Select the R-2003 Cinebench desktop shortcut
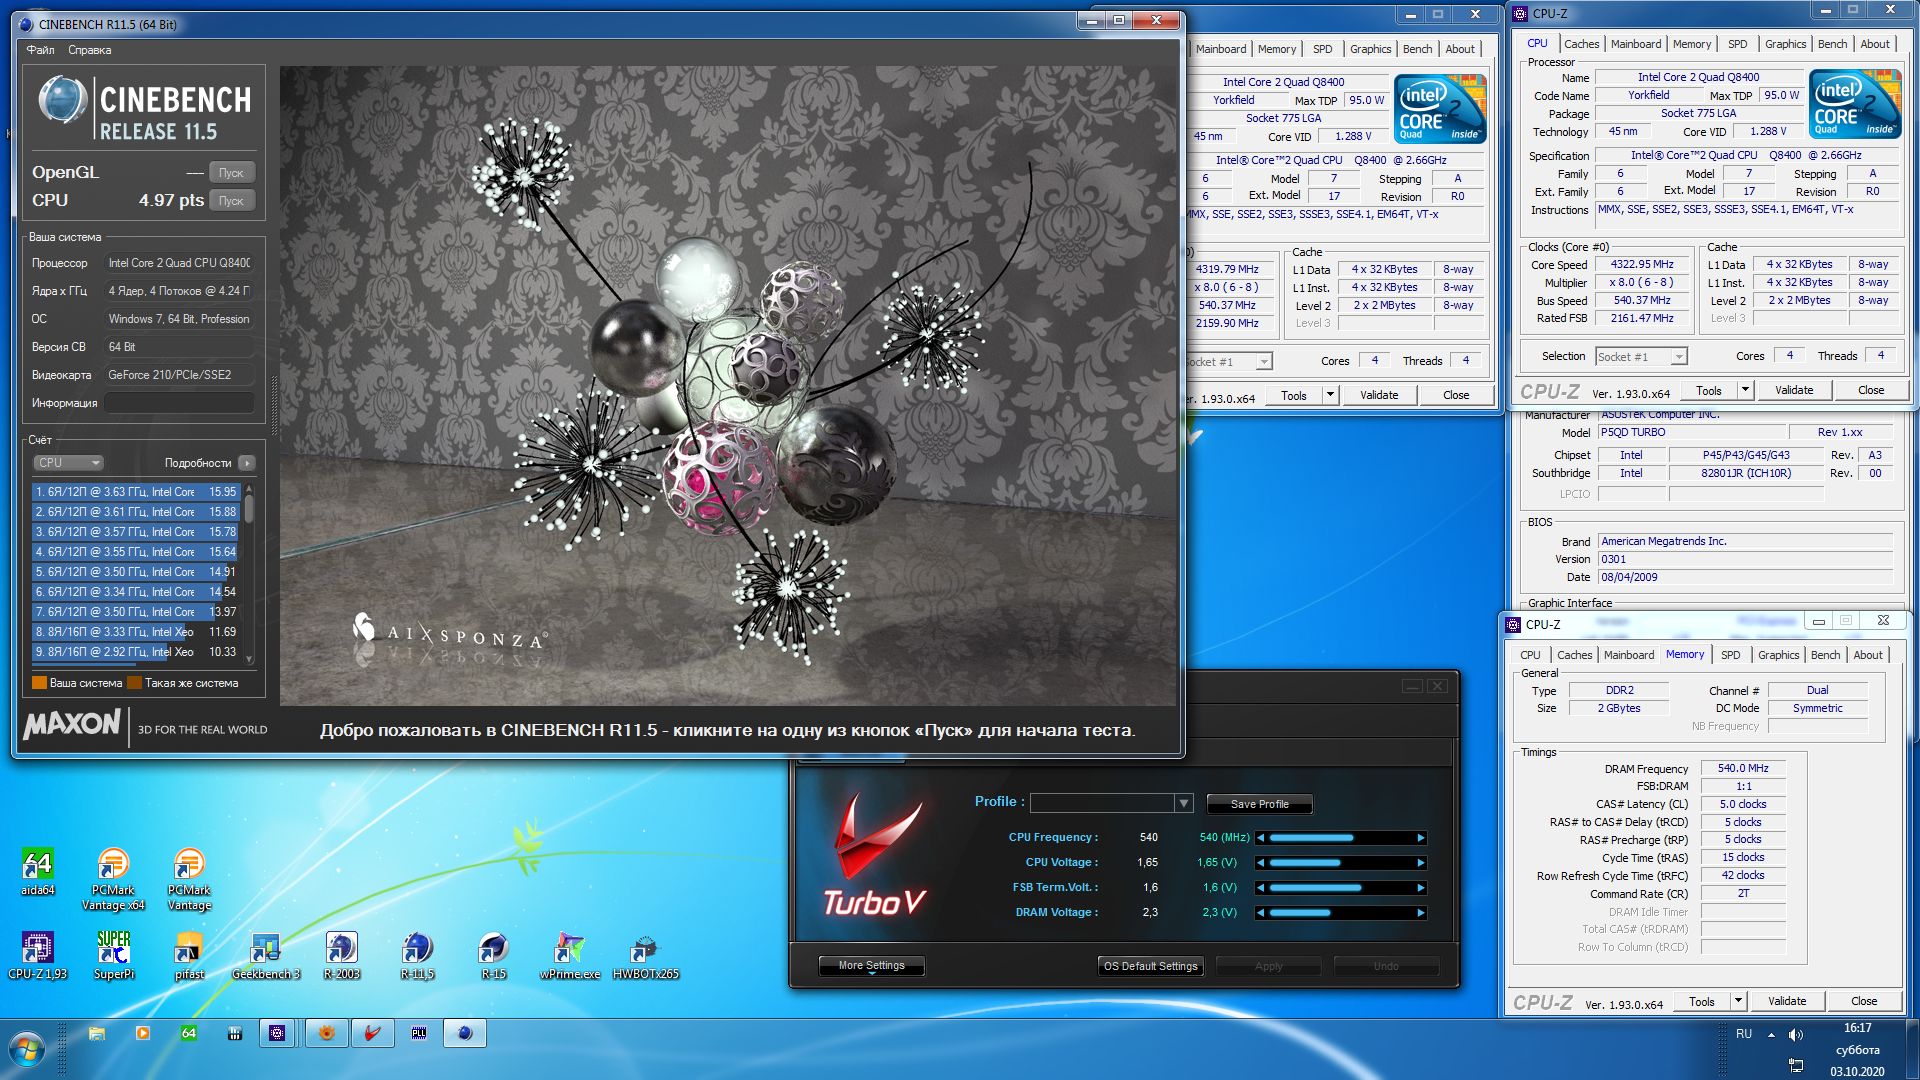 341,955
